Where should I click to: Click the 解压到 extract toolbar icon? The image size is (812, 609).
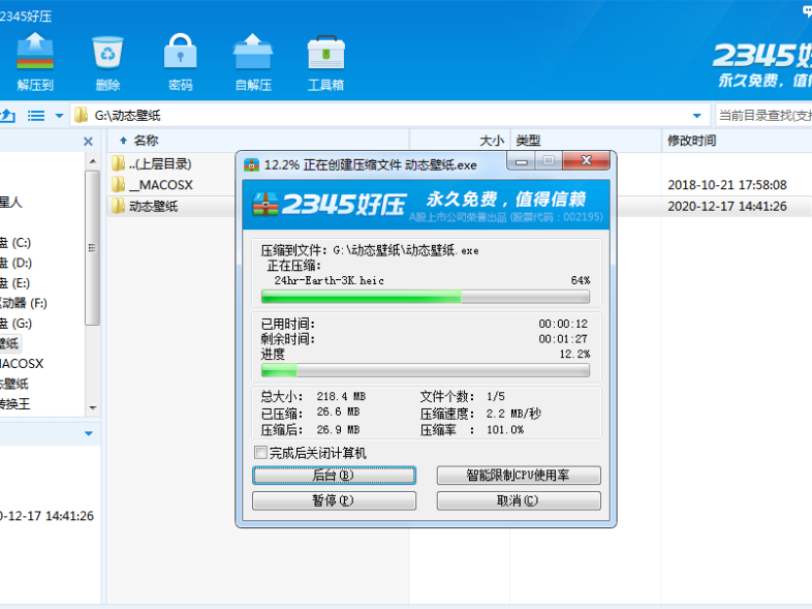(35, 62)
